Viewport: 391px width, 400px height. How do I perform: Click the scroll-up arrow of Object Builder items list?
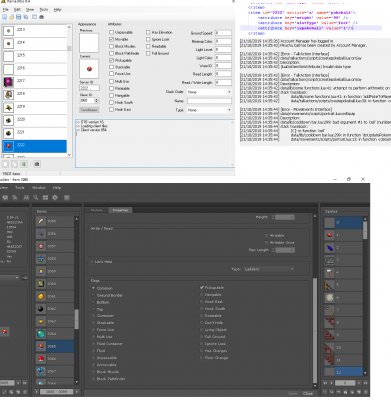click(x=76, y=219)
